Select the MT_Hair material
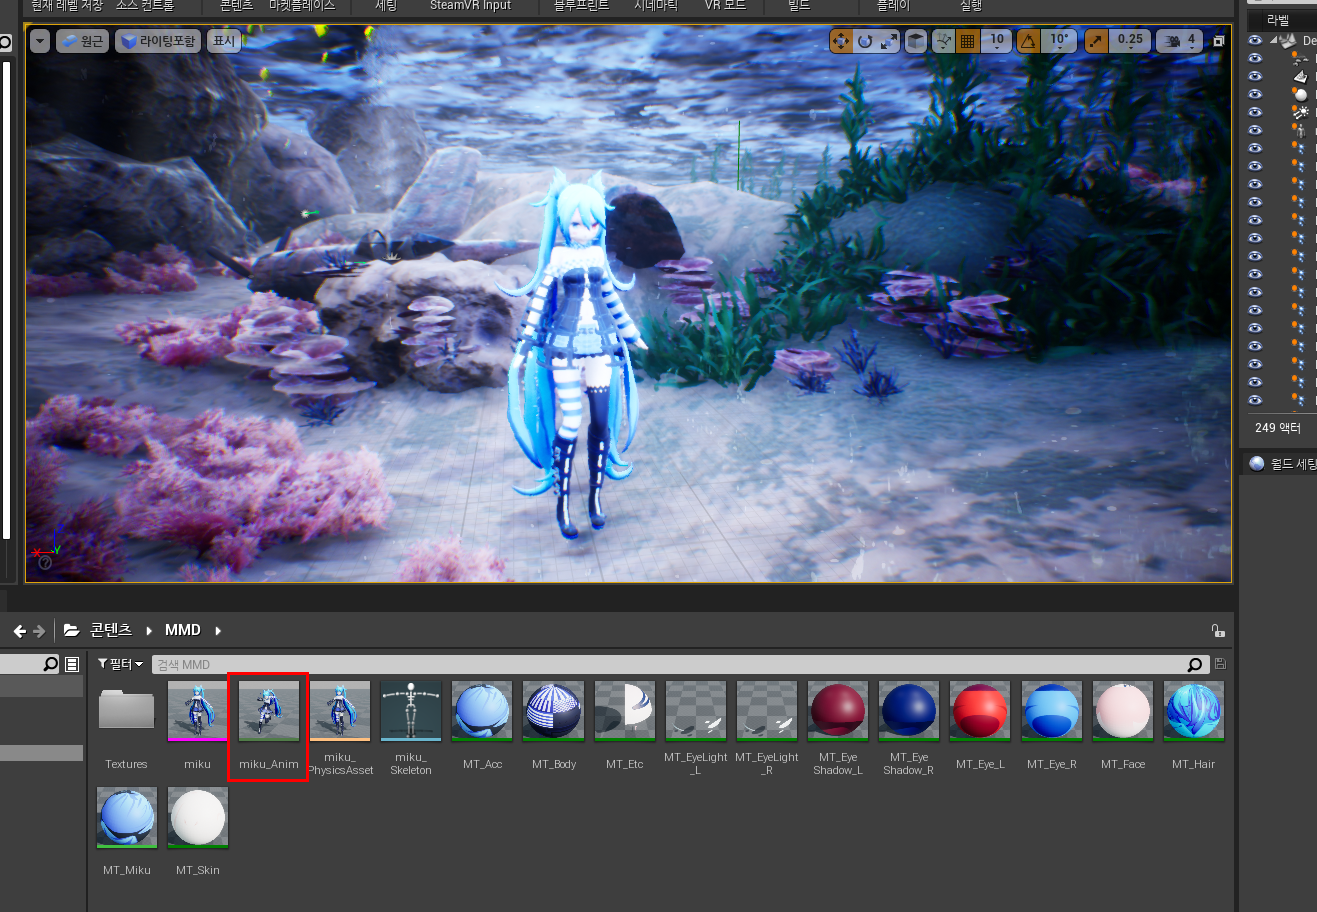Viewport: 1317px width, 912px height. [x=1194, y=727]
